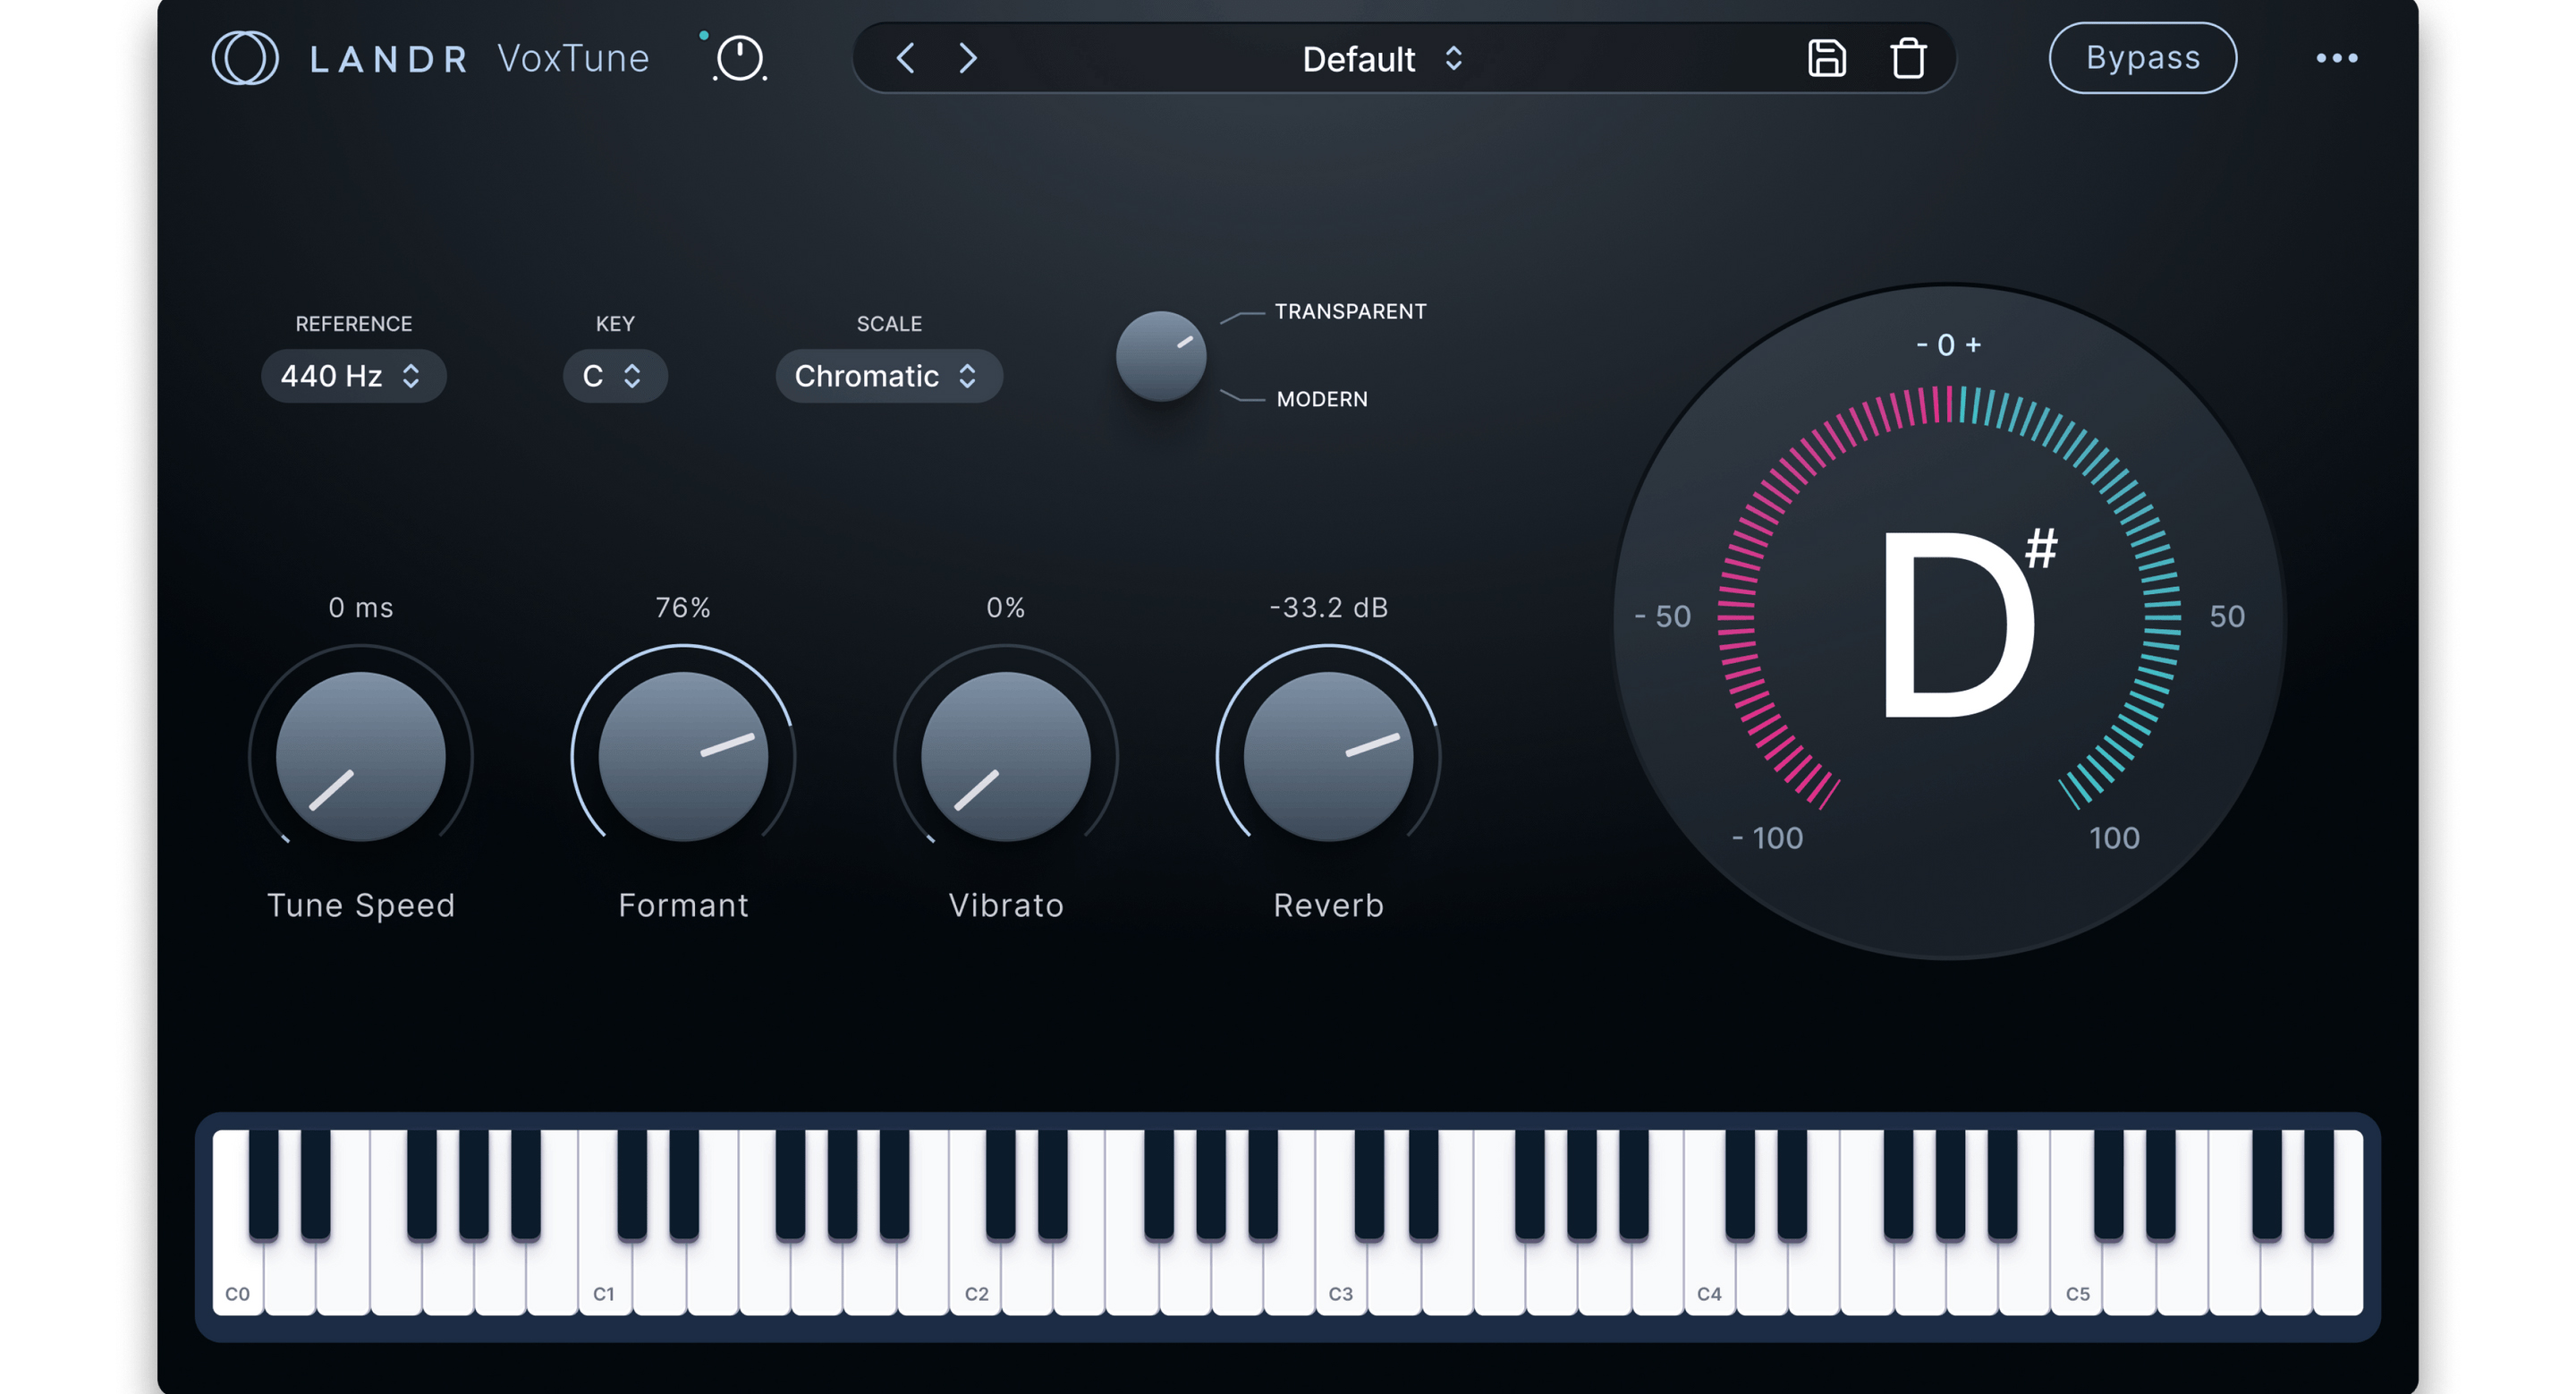Toggle the Bypass button
2576x1394 pixels.
click(x=2143, y=58)
